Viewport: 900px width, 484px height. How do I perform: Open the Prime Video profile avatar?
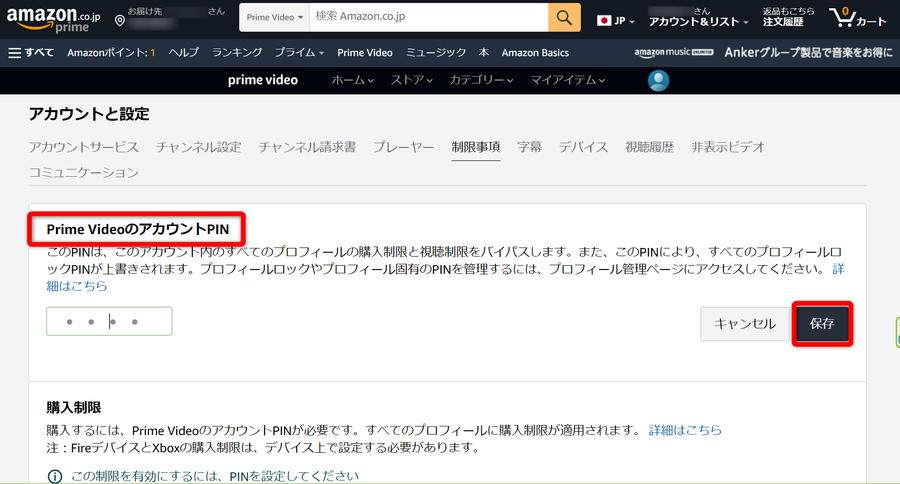[658, 80]
